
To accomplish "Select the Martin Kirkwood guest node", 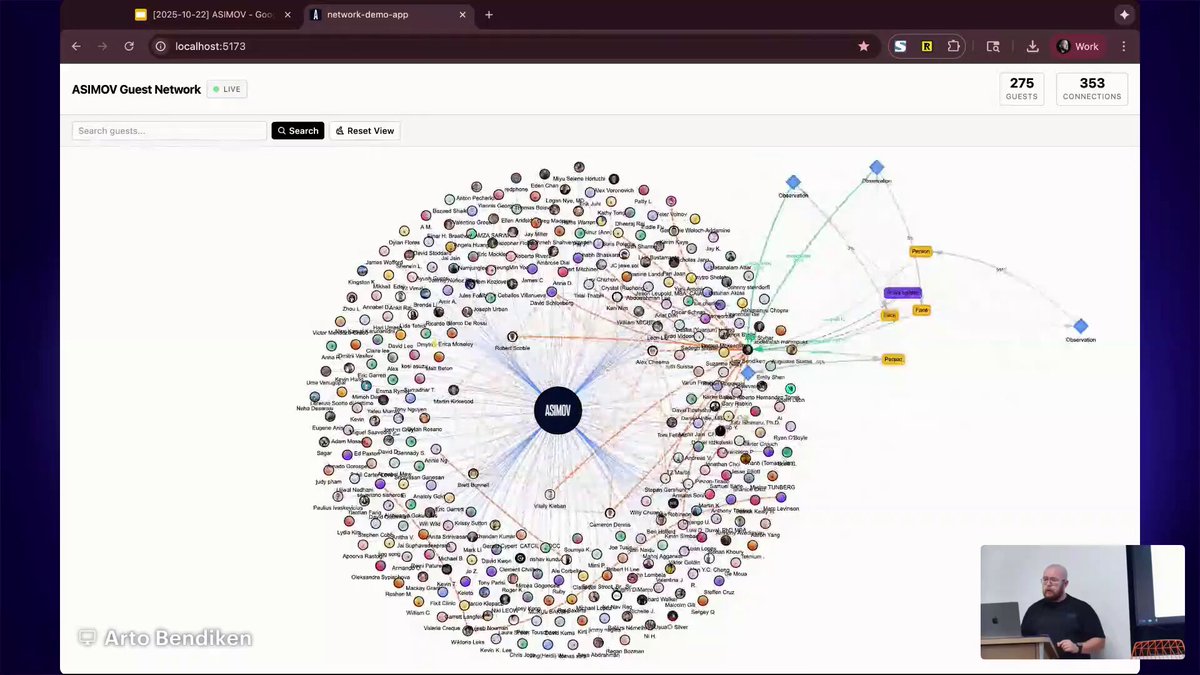I will pos(453,390).
